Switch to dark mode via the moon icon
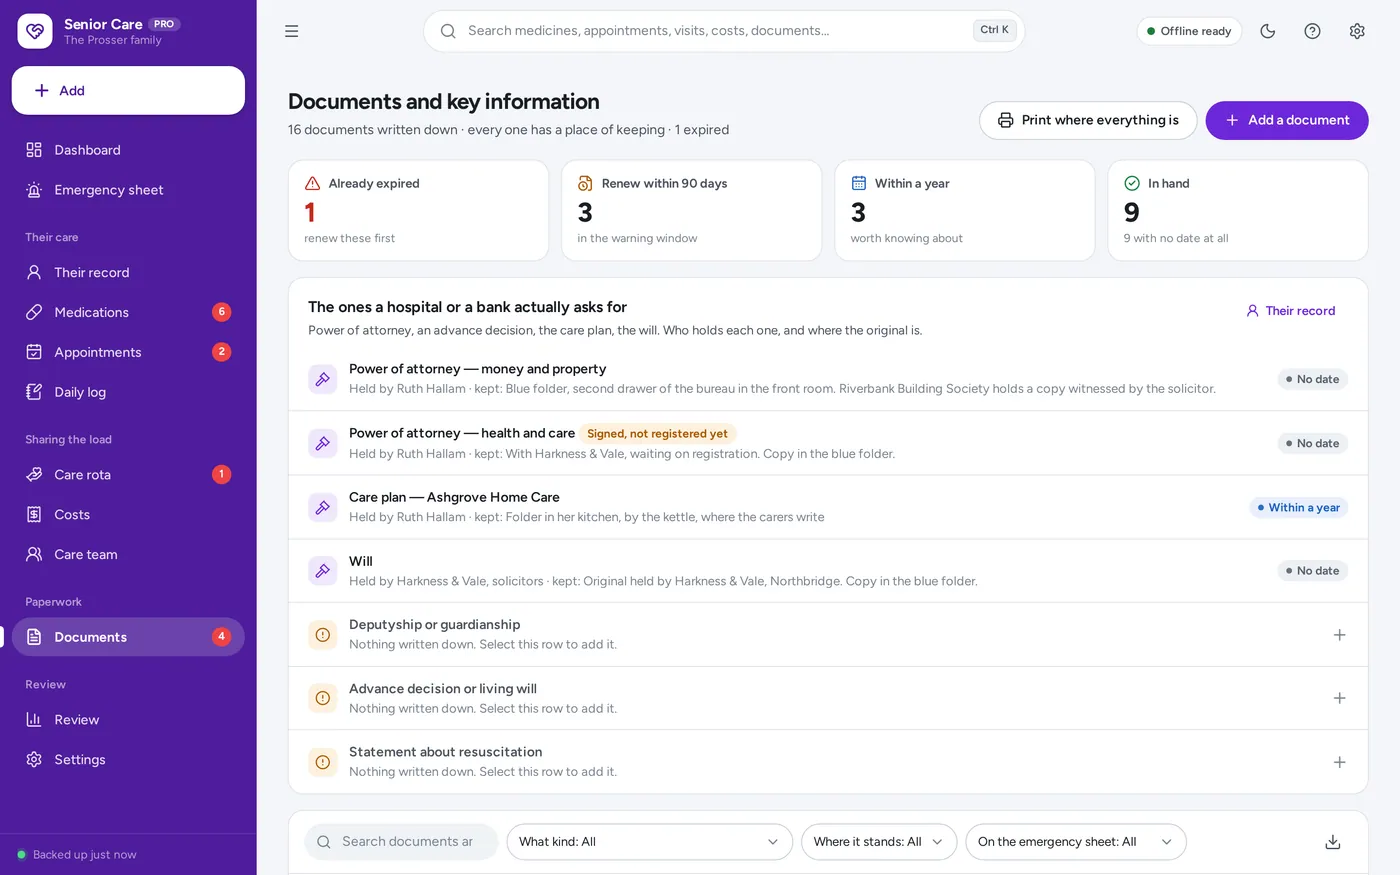 pos(1268,31)
